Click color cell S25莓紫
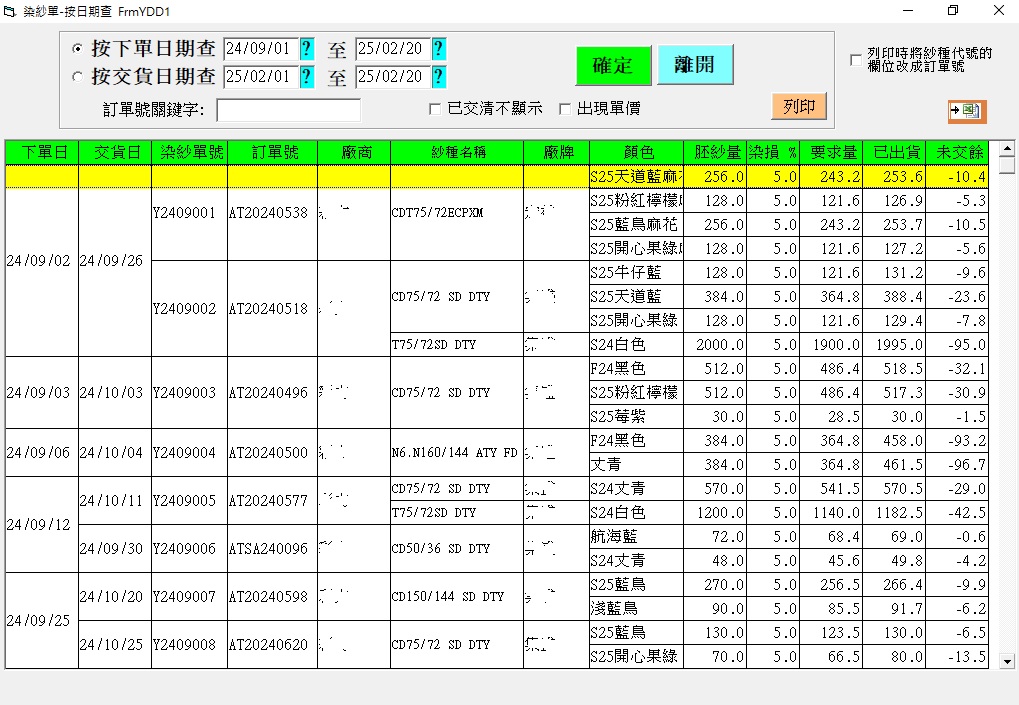 click(x=637, y=417)
